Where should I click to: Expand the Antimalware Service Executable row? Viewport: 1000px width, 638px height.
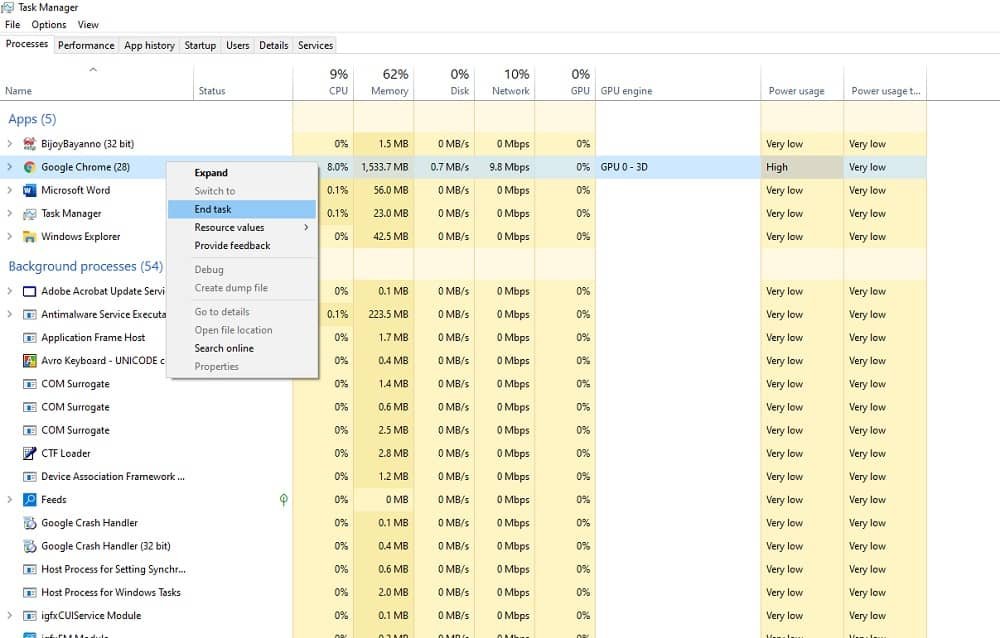coord(10,315)
